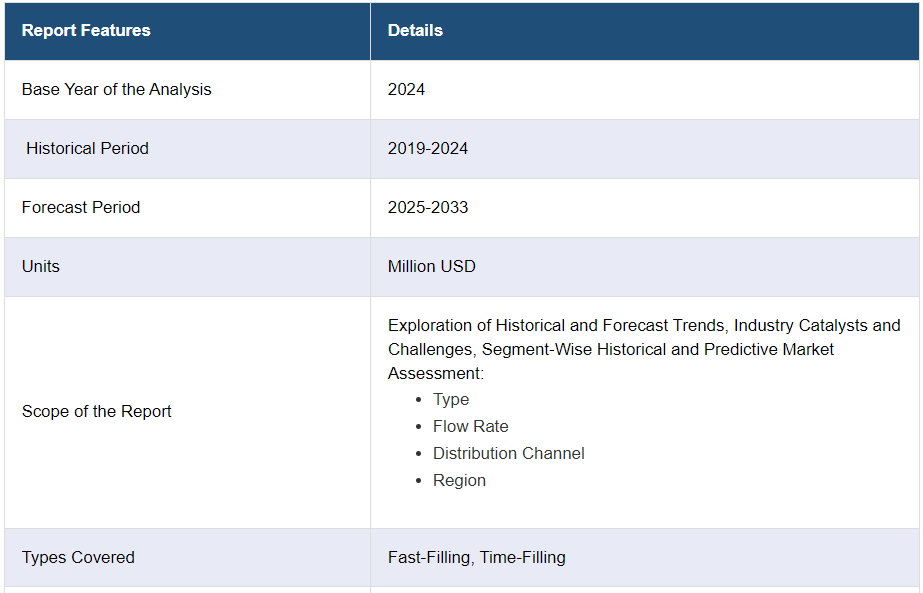The image size is (923, 593).
Task: Select the Historical Period row label
Action: tap(87, 149)
